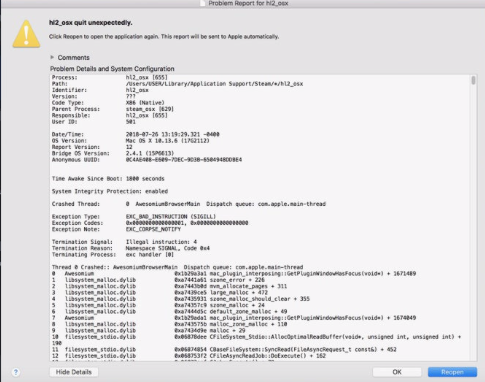This screenshot has width=485, height=382.
Task: Click 'Termination Signal:' Illegal instruction line
Action: tap(124, 242)
